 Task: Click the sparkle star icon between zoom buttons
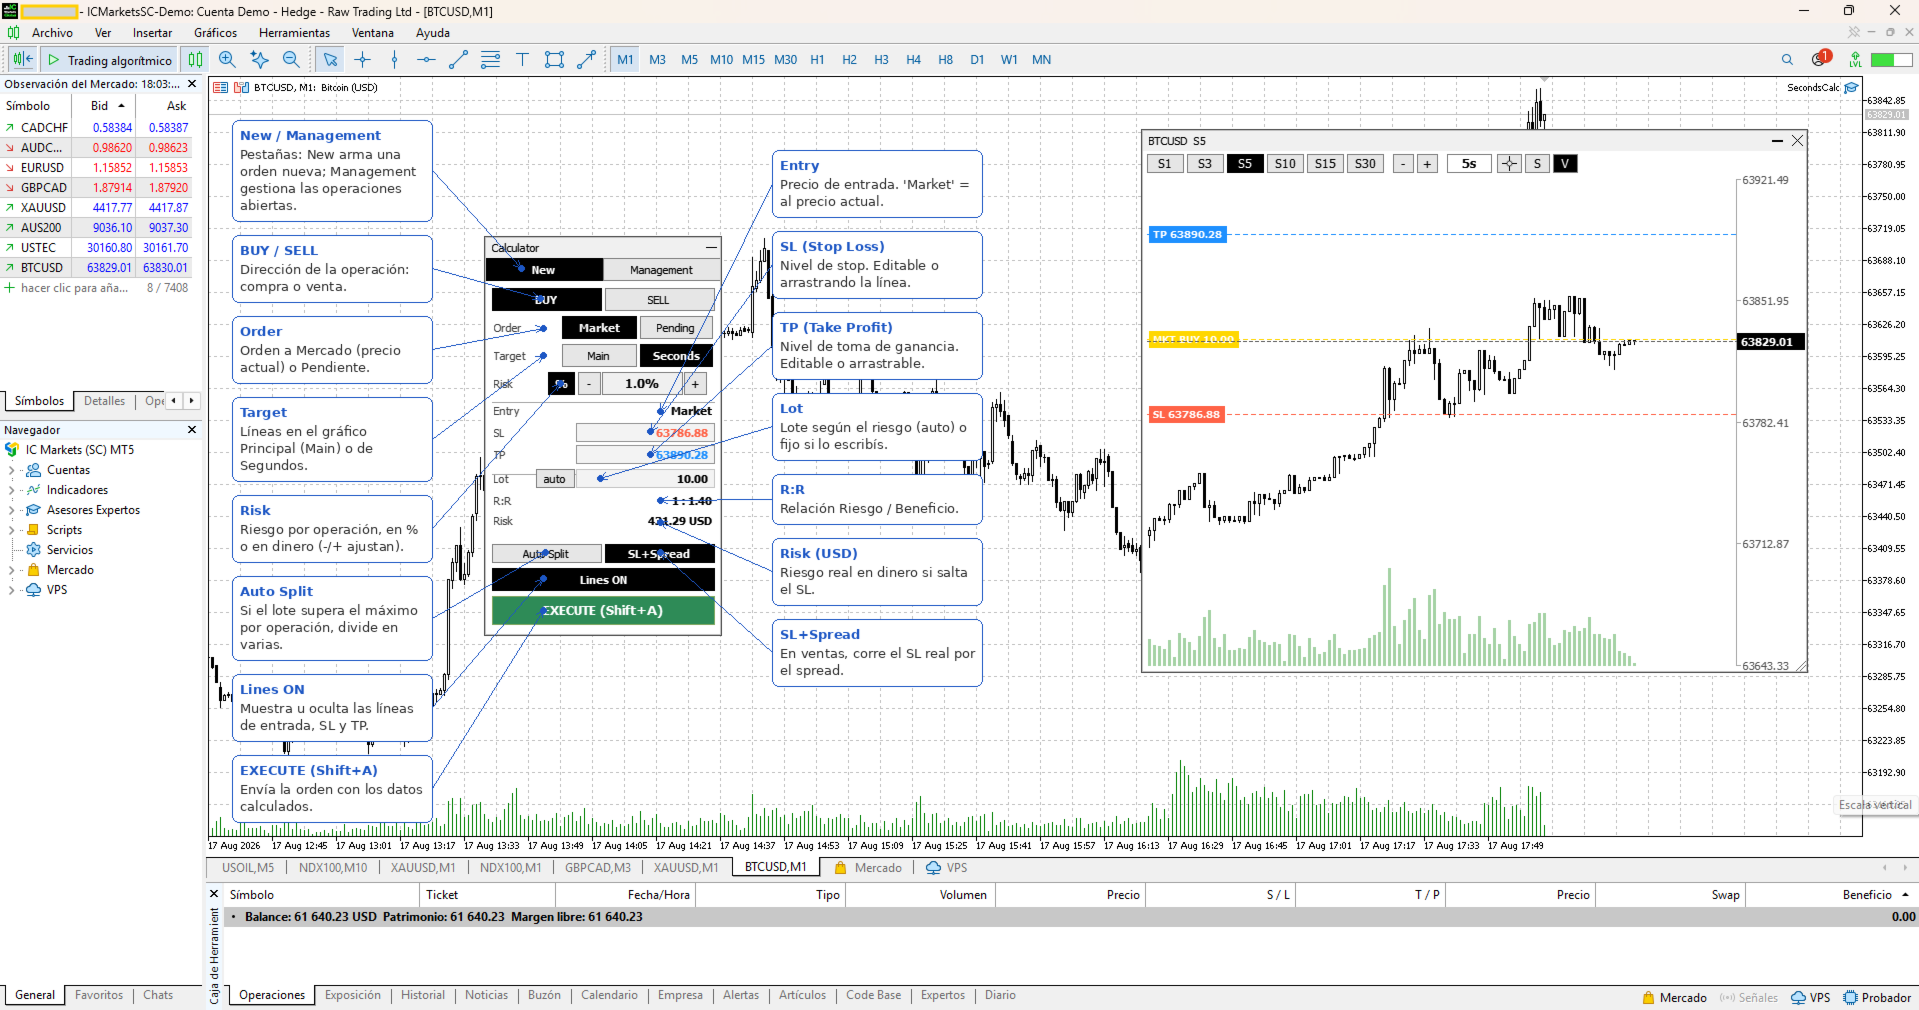tap(259, 60)
